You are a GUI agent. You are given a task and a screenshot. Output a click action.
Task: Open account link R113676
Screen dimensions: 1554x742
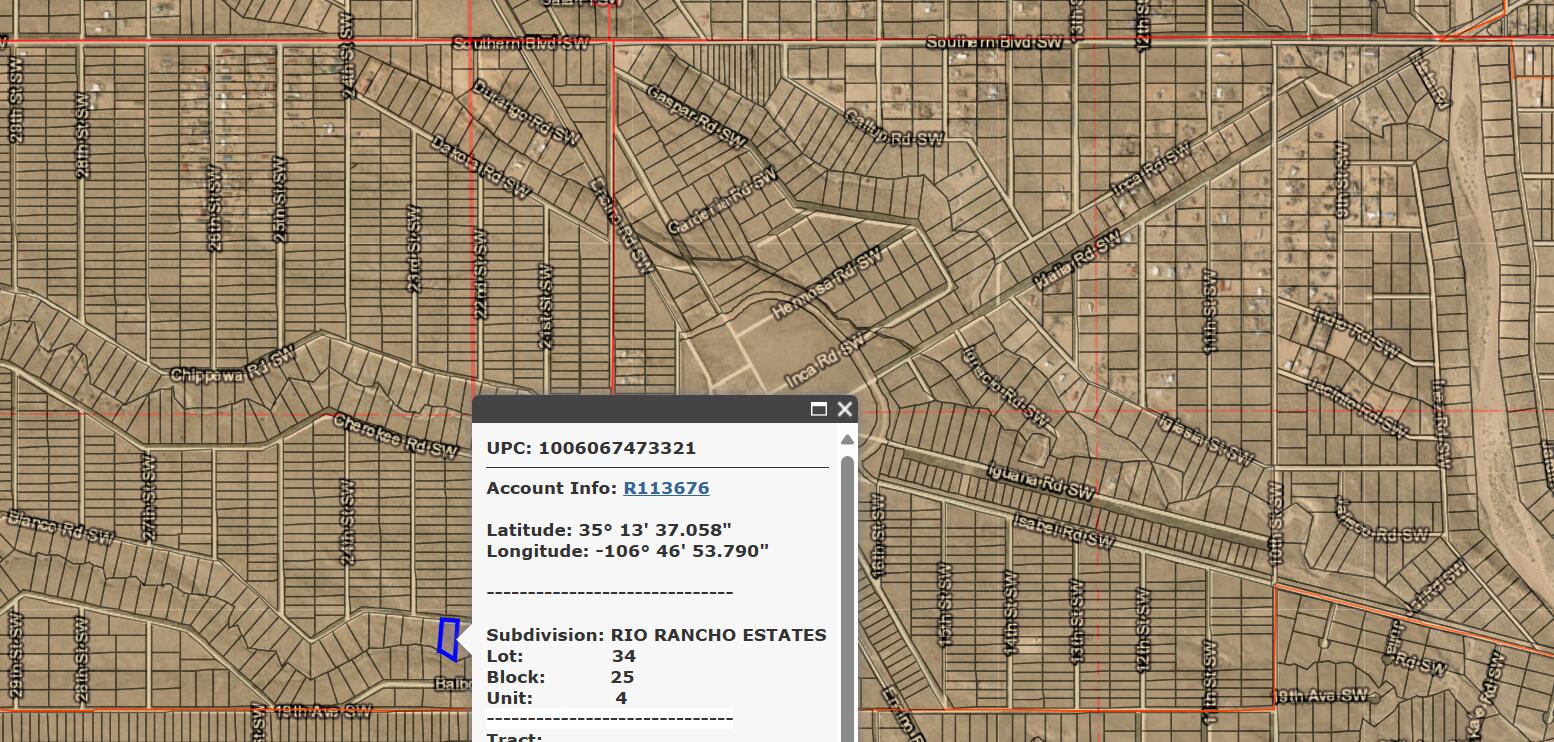click(x=666, y=488)
